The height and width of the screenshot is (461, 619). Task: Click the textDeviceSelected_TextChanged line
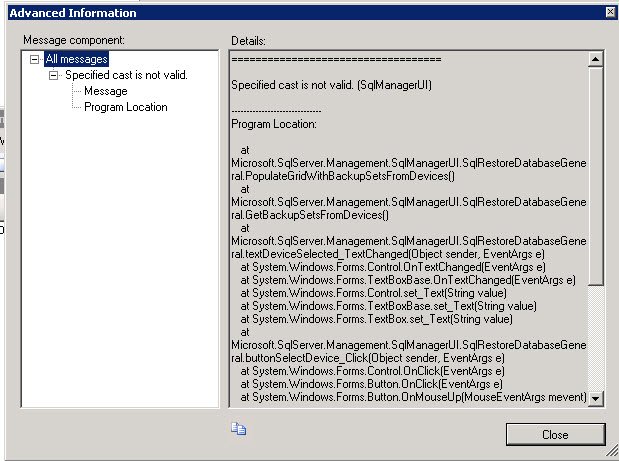(x=388, y=254)
